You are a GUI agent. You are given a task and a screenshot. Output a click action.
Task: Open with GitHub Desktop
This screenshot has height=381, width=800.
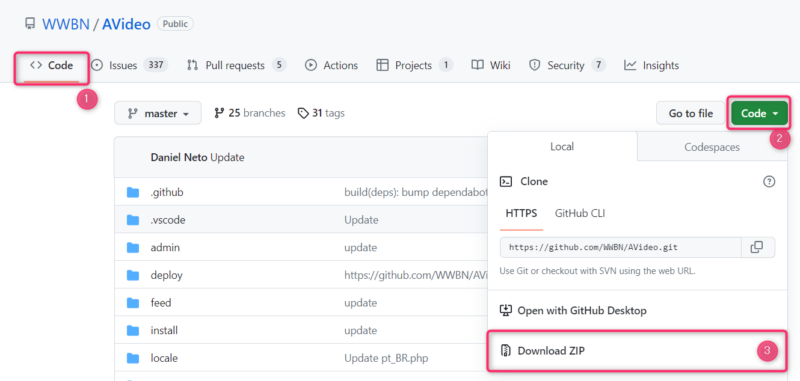click(573, 310)
